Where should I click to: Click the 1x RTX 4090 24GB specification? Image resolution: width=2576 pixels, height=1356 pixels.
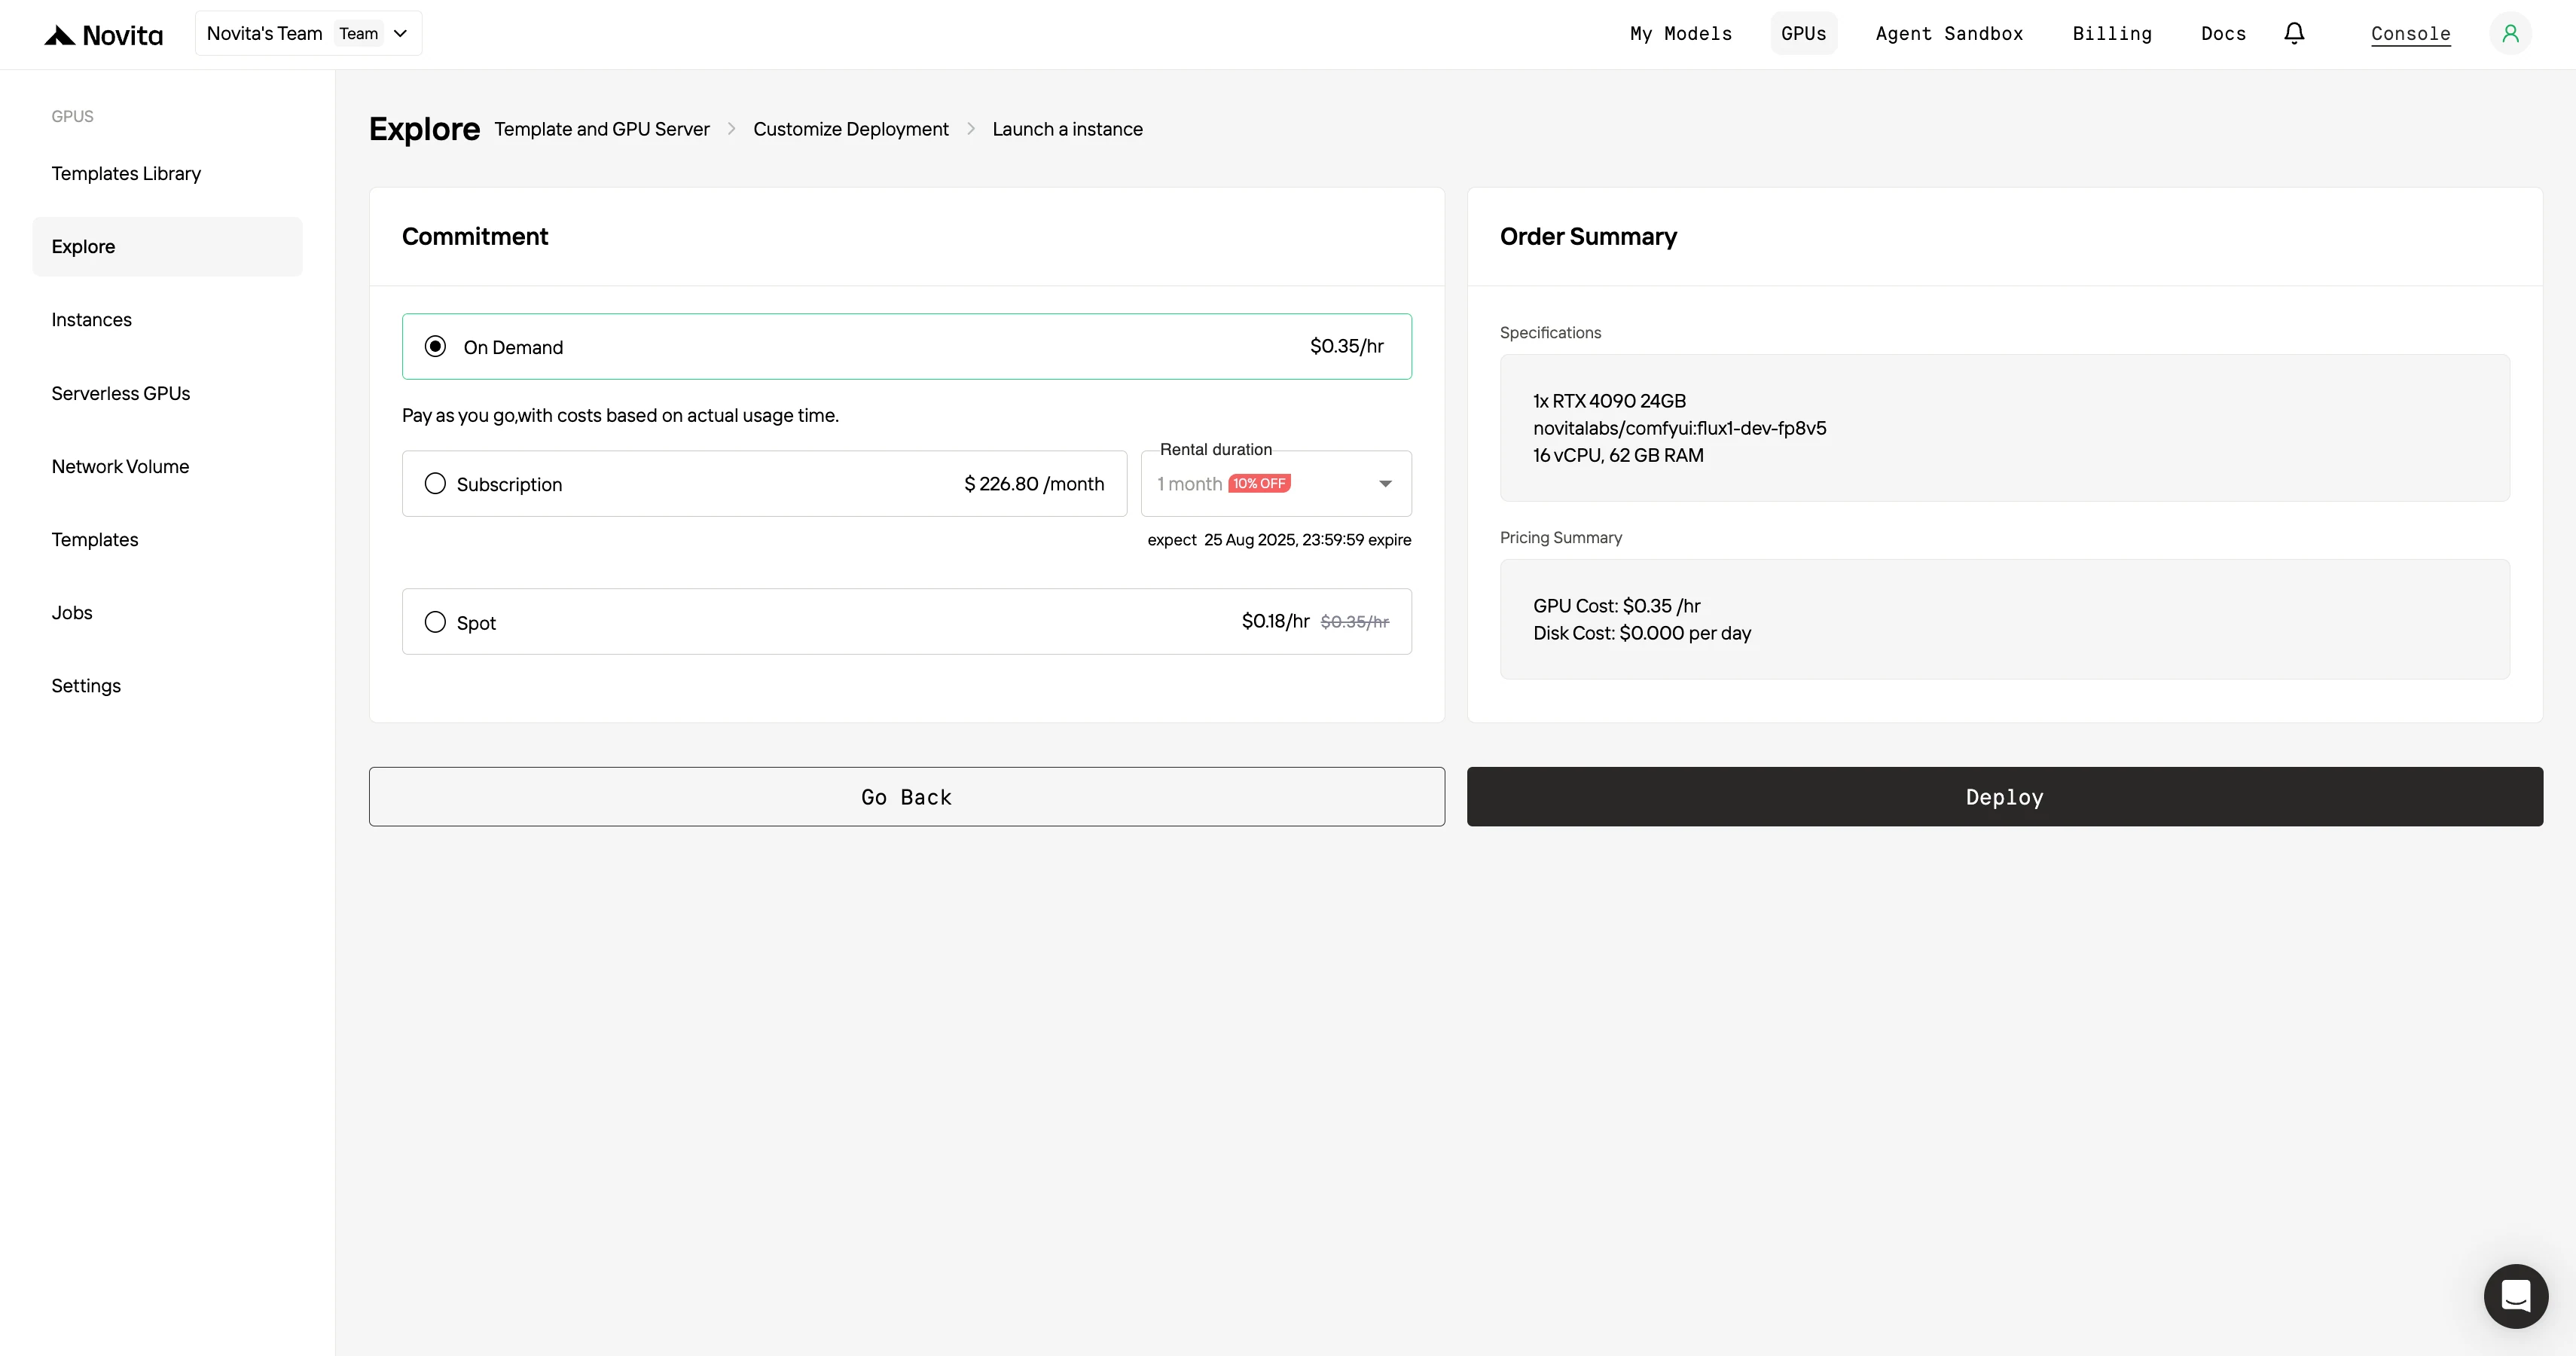click(1609, 401)
